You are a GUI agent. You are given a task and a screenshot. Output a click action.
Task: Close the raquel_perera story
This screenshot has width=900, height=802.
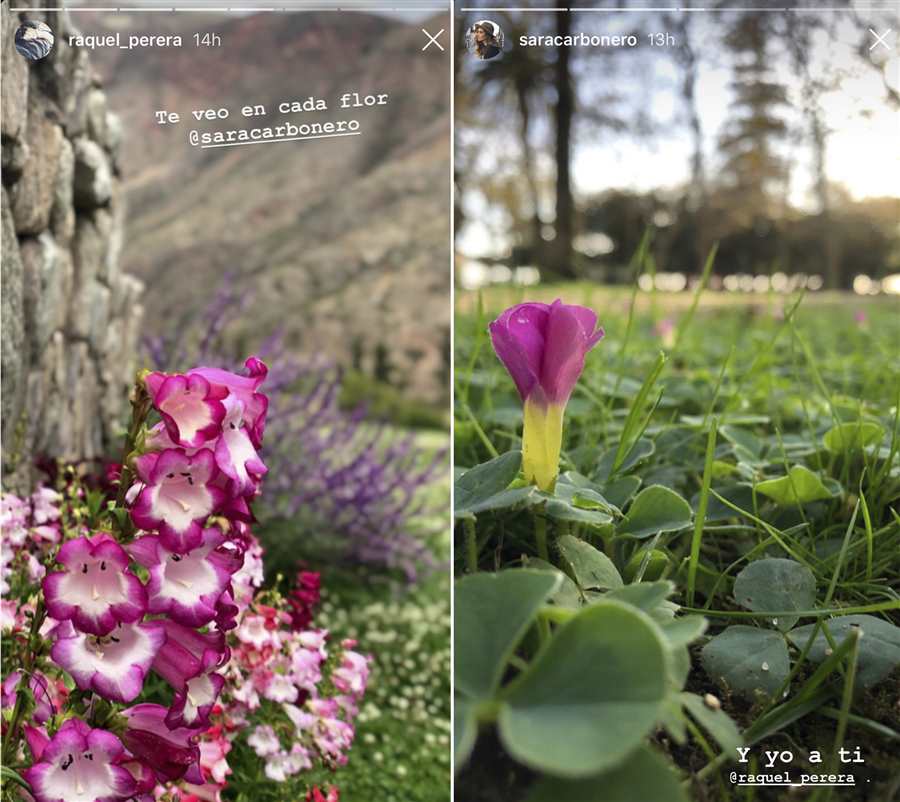433,40
